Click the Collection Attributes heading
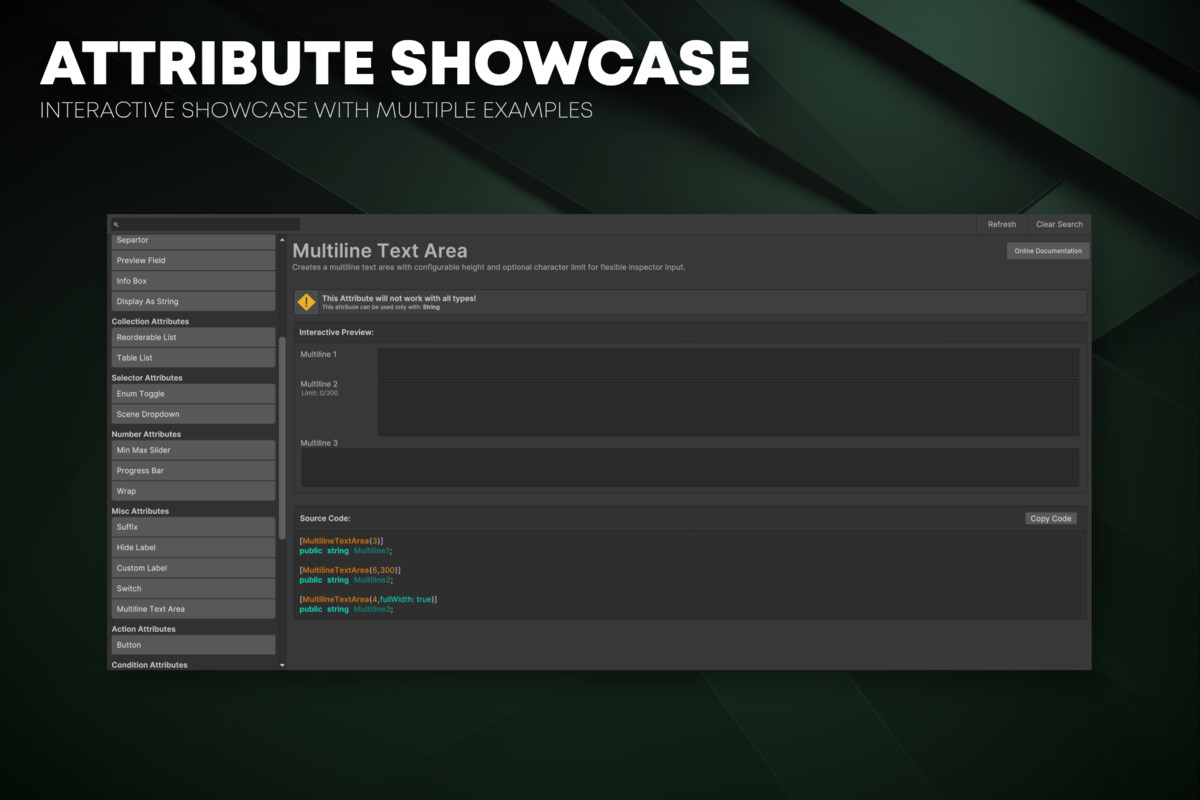 (150, 322)
